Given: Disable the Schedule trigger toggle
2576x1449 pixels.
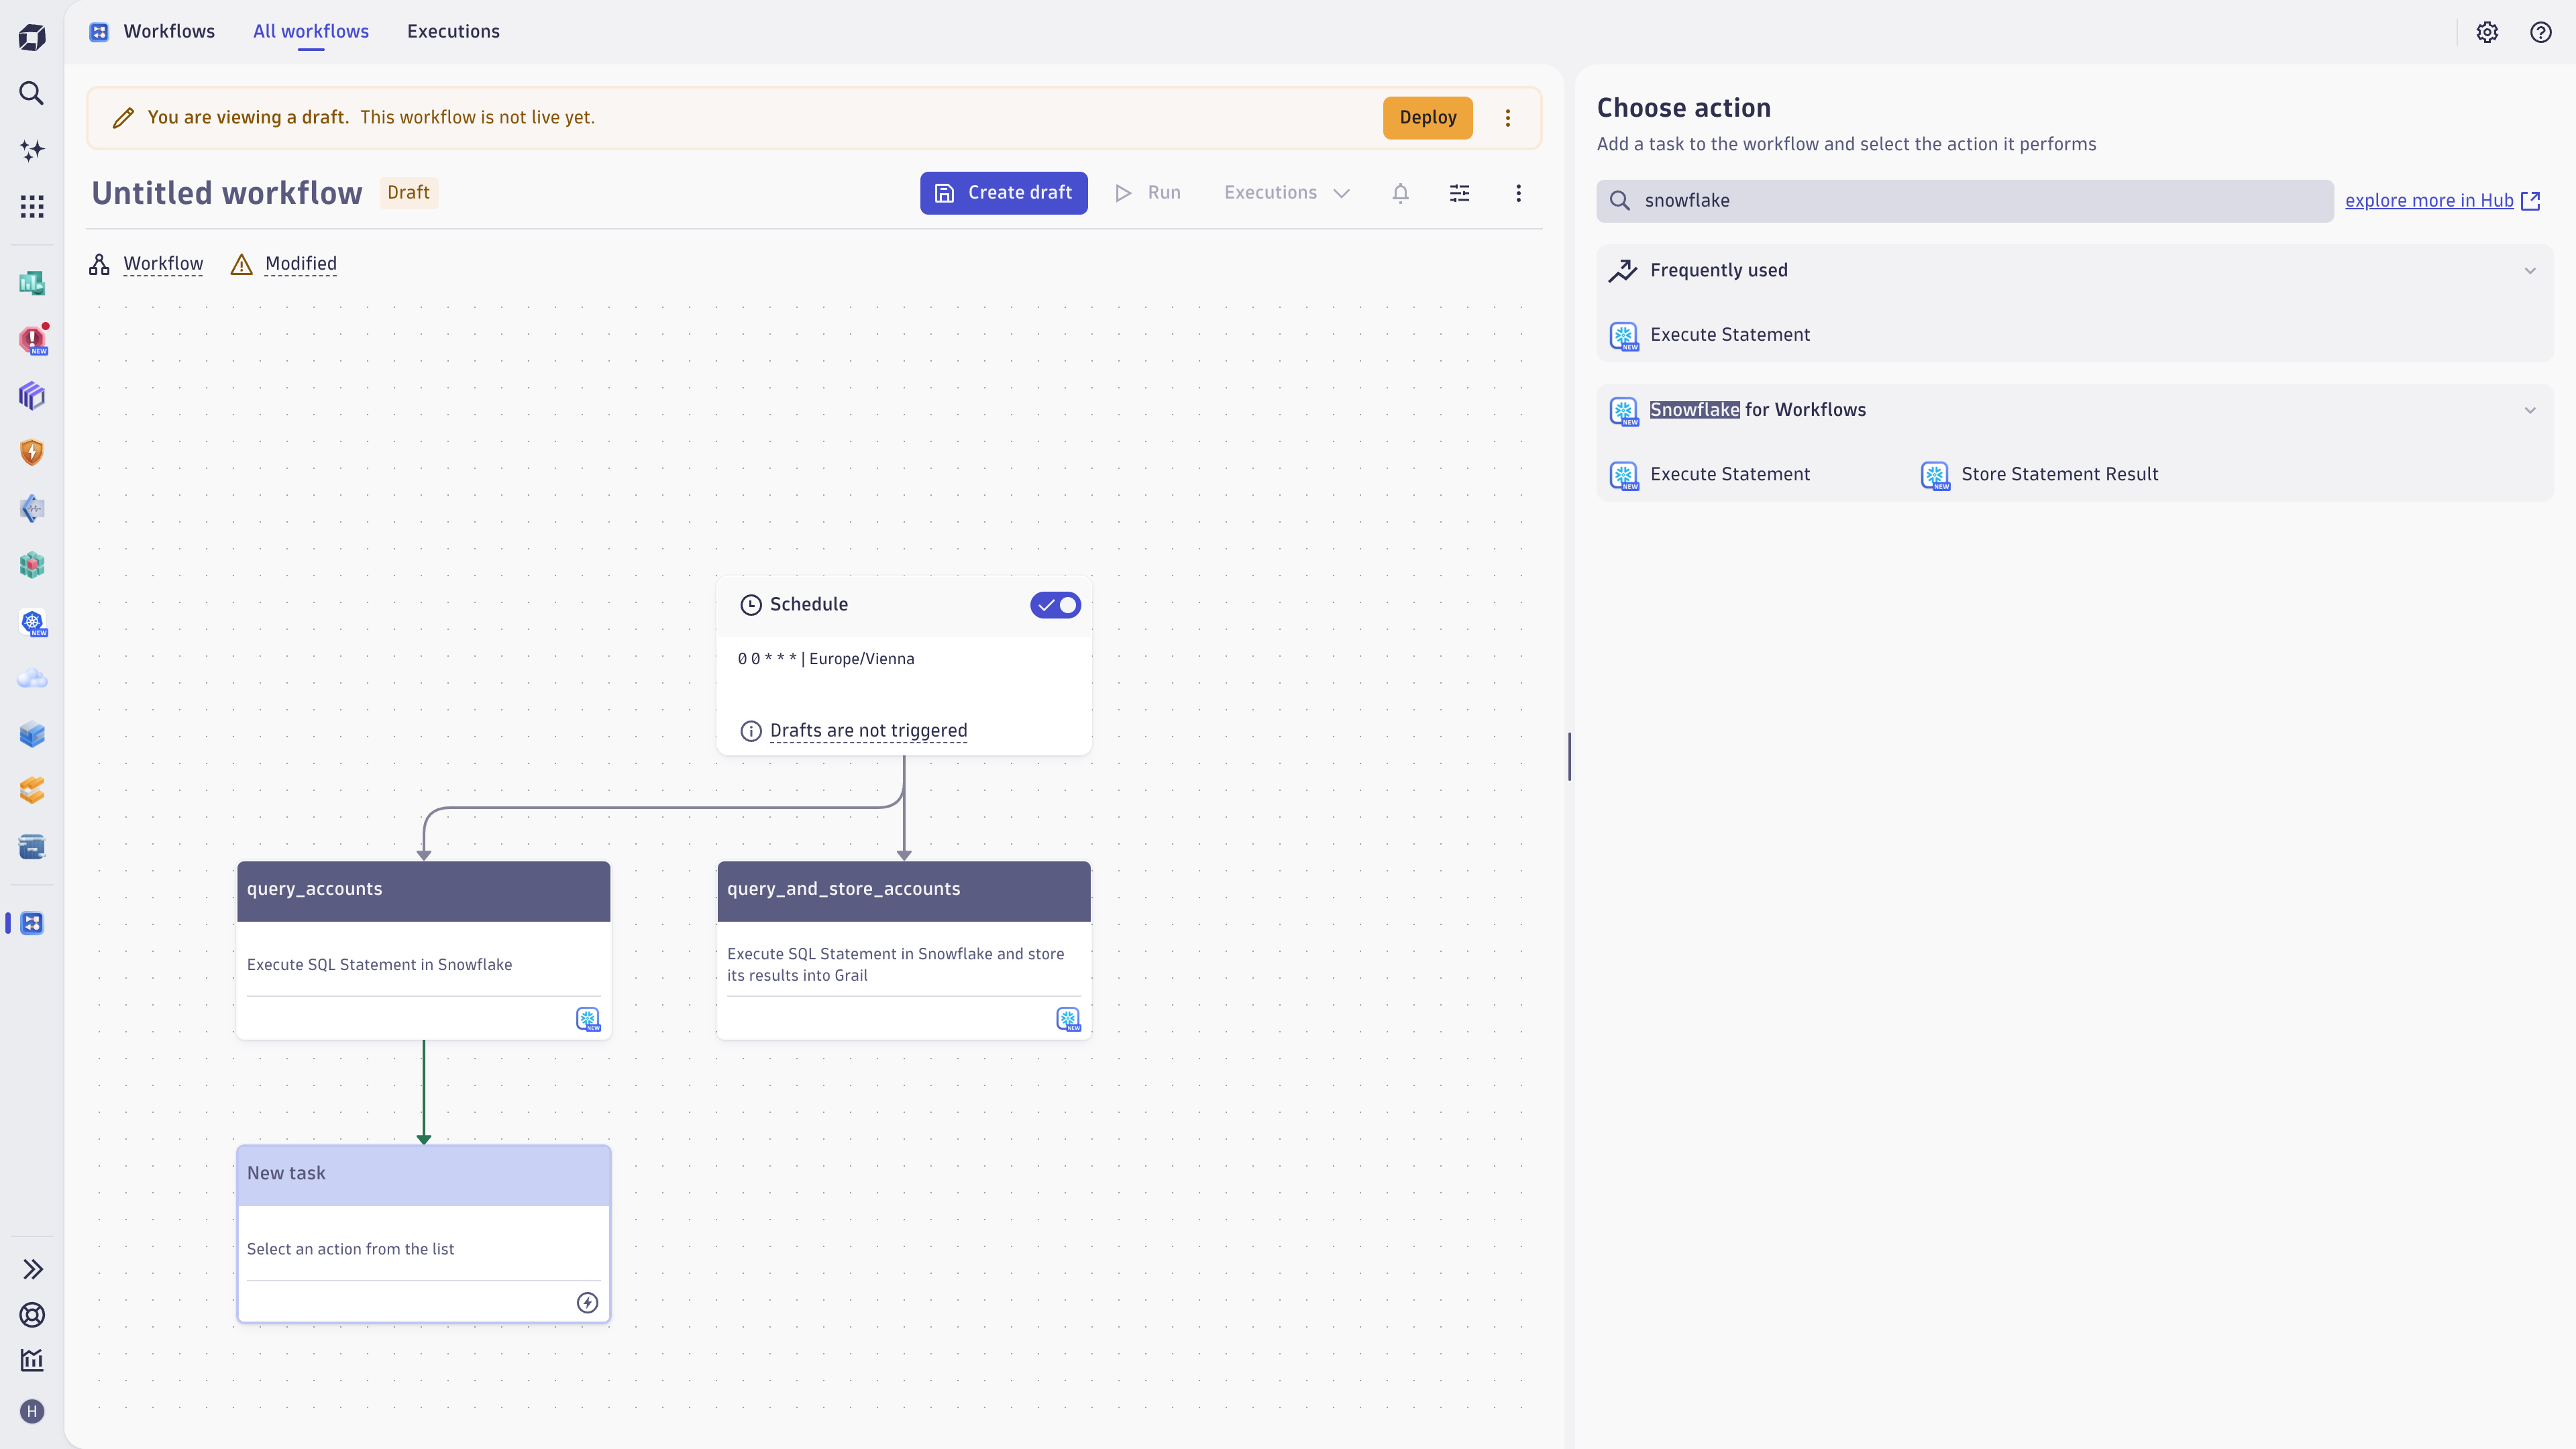Looking at the screenshot, I should (x=1056, y=605).
